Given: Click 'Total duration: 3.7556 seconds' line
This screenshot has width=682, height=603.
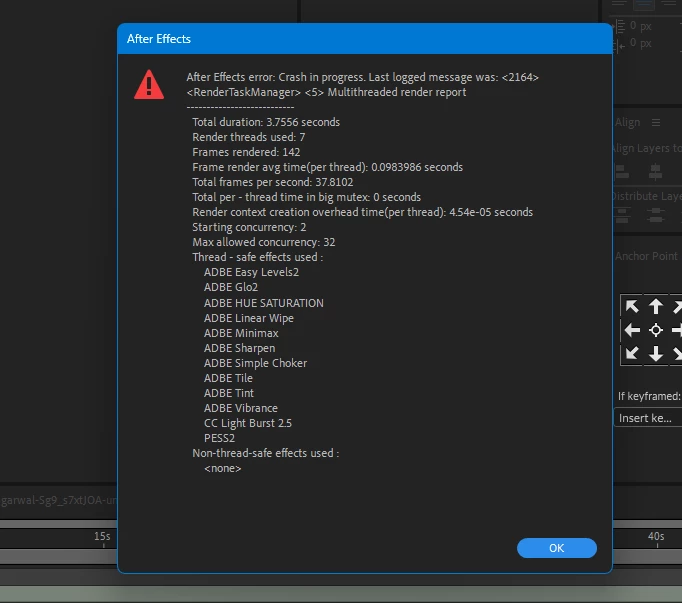Looking at the screenshot, I should coord(266,122).
